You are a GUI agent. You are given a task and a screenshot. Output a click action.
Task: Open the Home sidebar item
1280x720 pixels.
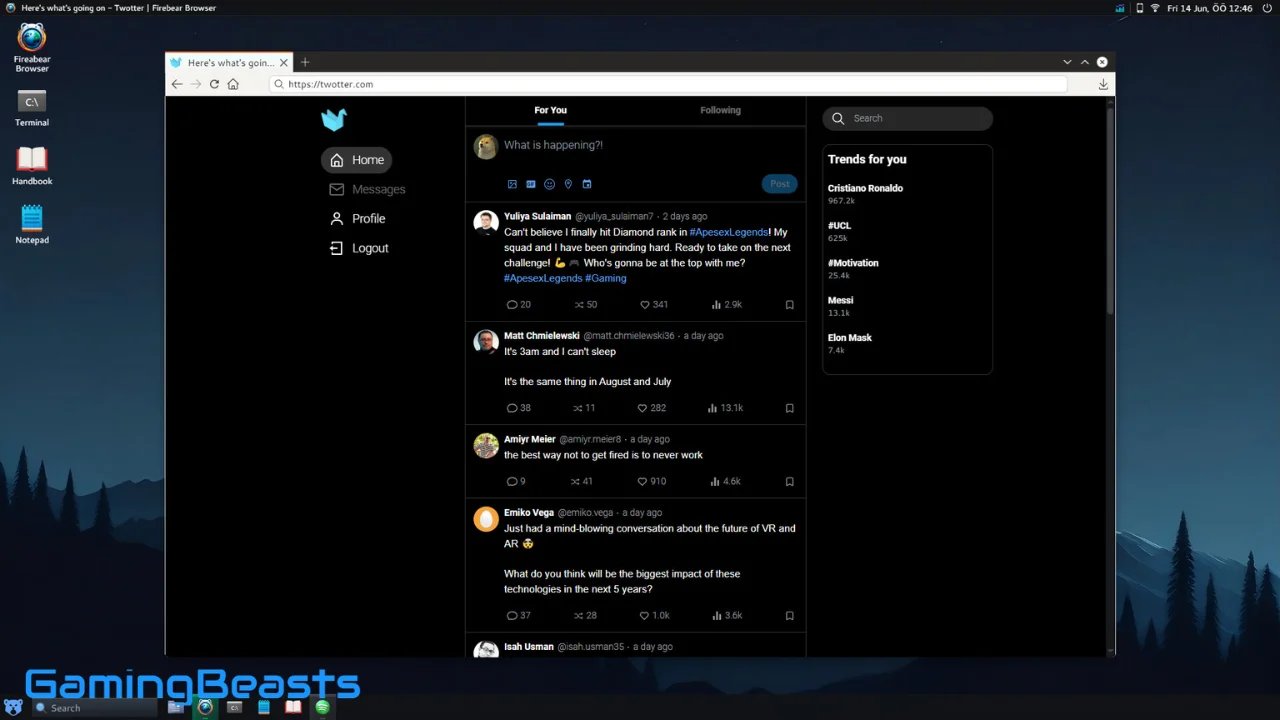tap(357, 160)
